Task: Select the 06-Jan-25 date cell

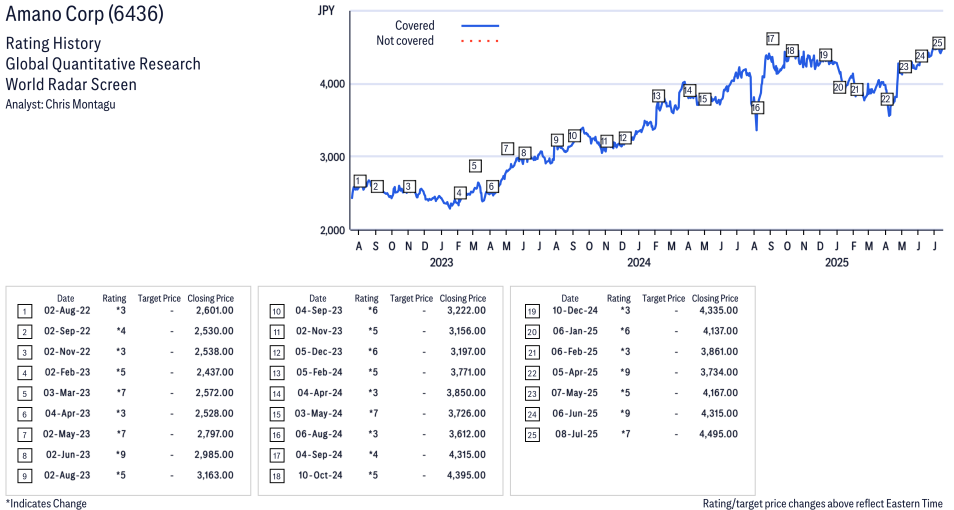Action: coord(575,331)
